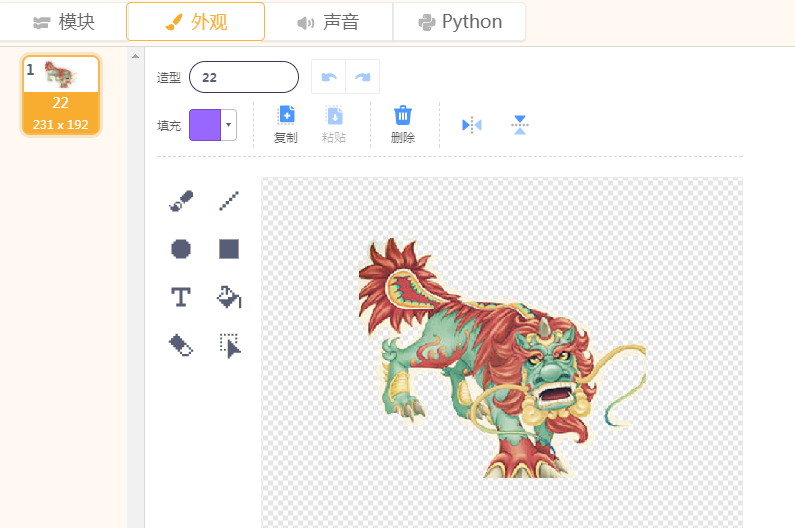
Task: Edit the costume name field 22
Action: [x=244, y=77]
